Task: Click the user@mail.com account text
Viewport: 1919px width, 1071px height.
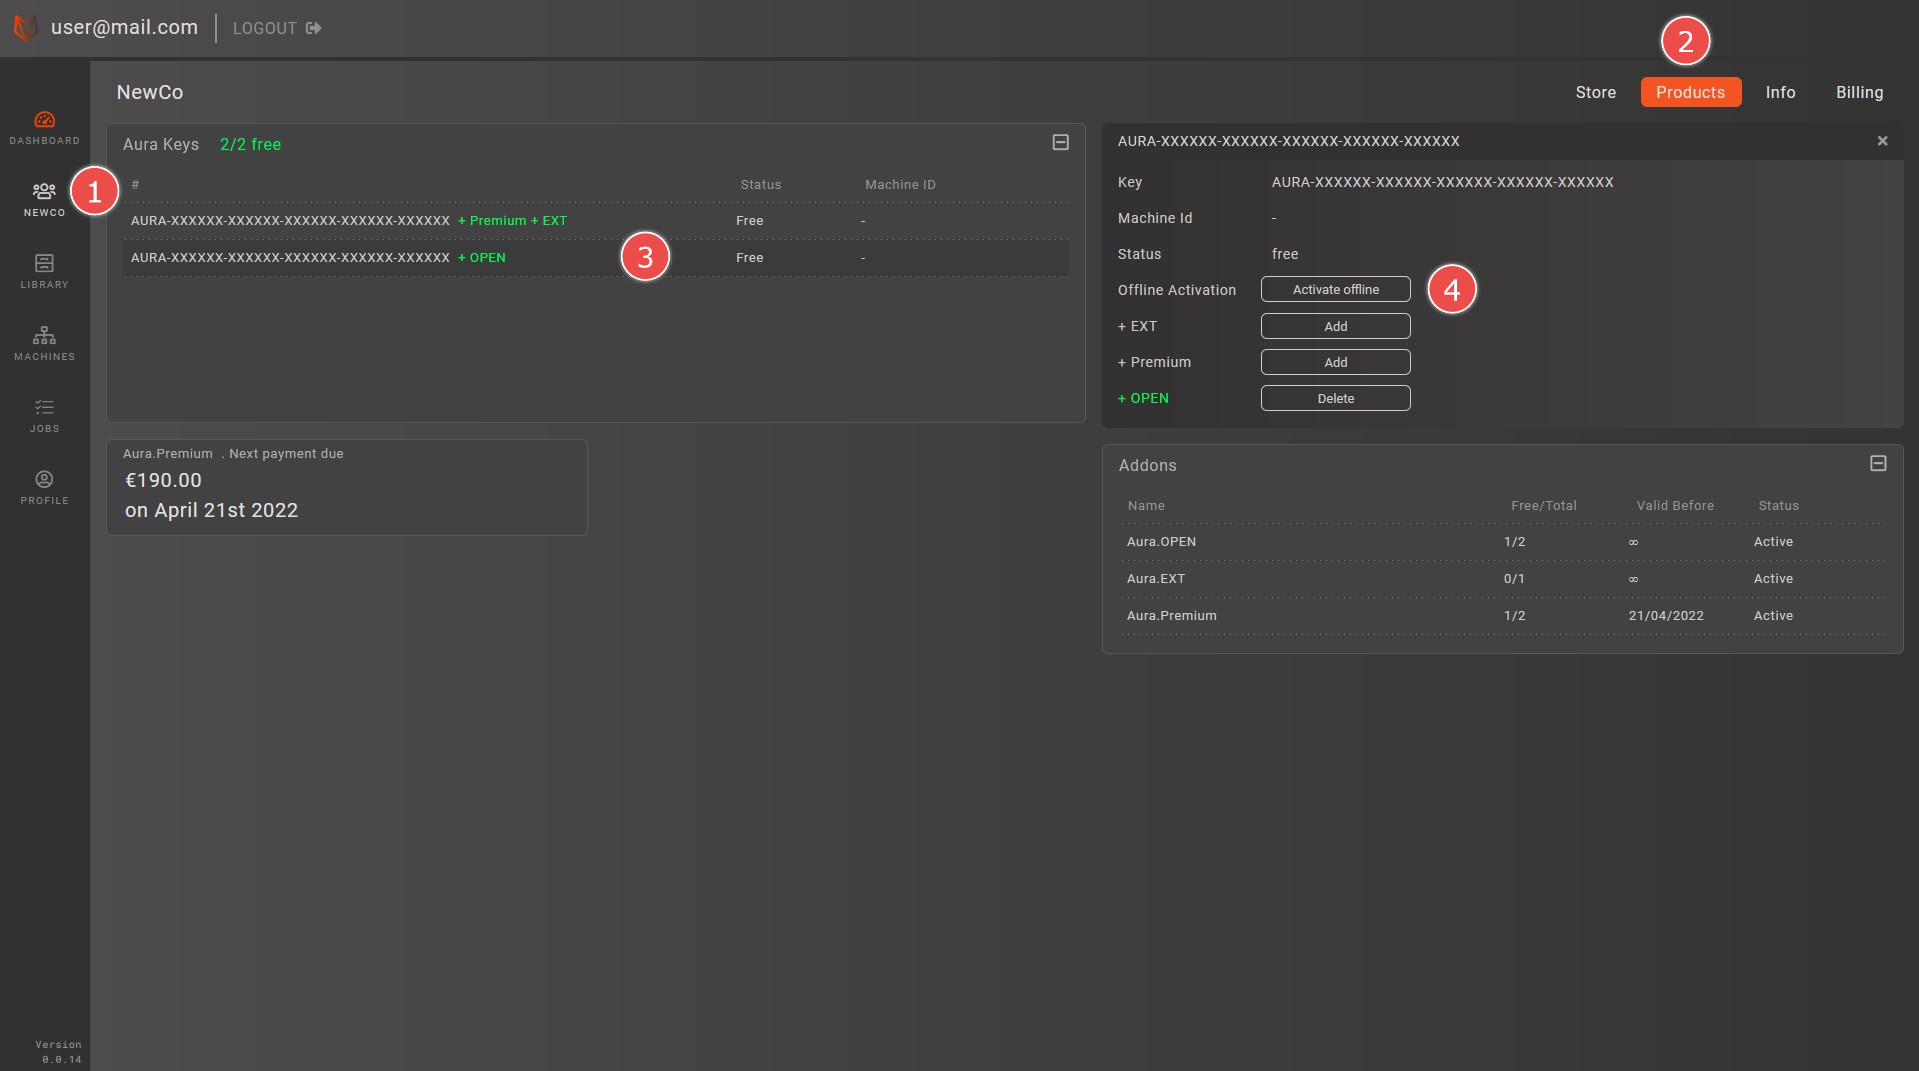Action: [124, 27]
